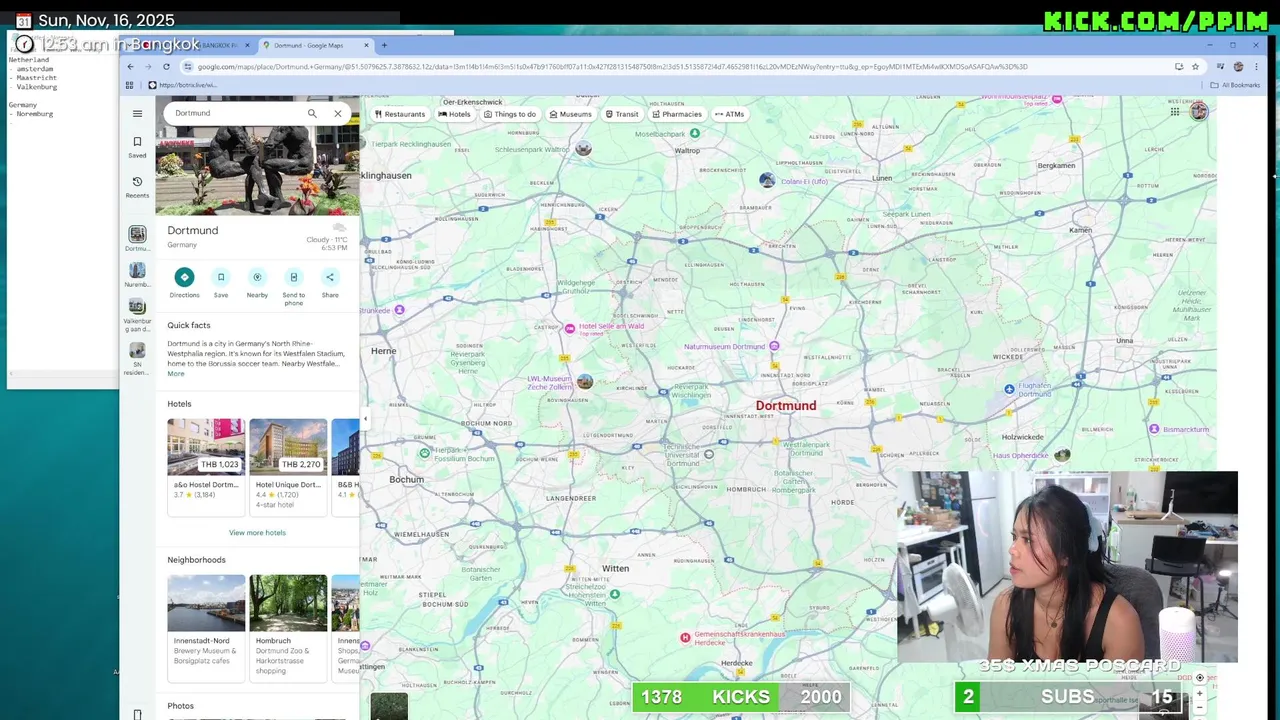Filter map by Museums chip
Viewport: 1280px width, 720px height.
point(570,114)
